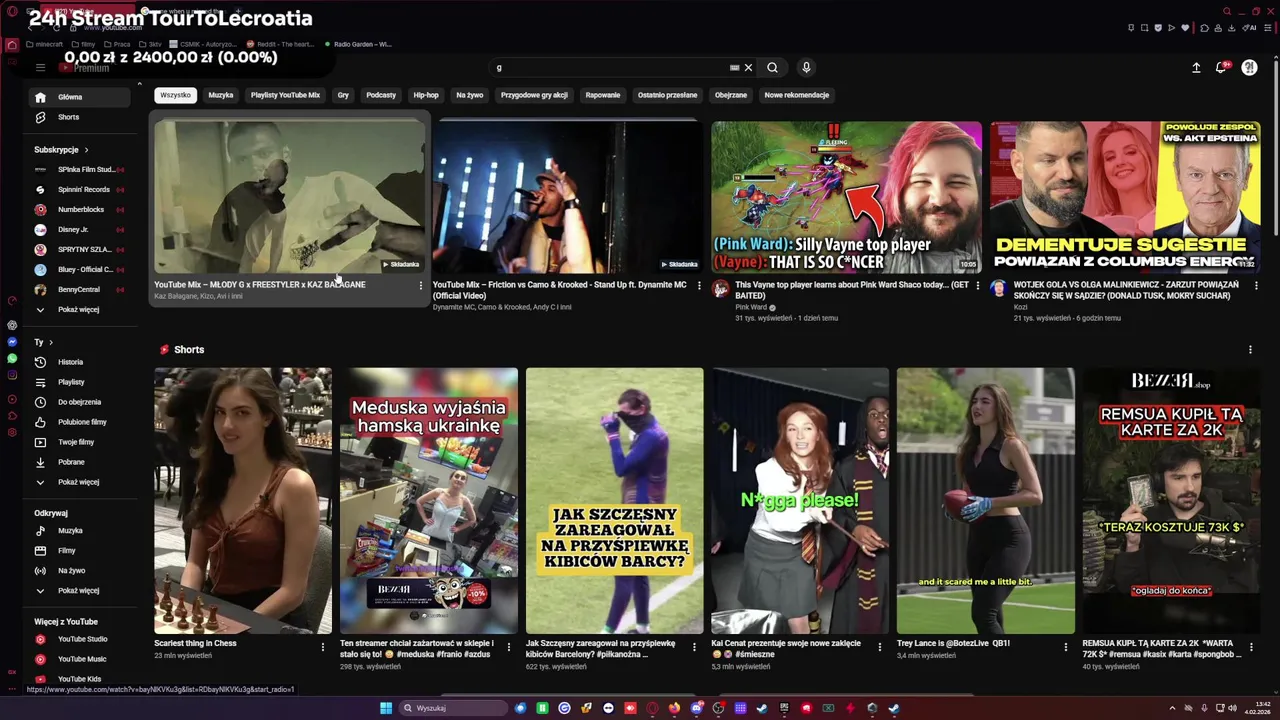Open Spinnin' Records subscription channel

pos(79,189)
